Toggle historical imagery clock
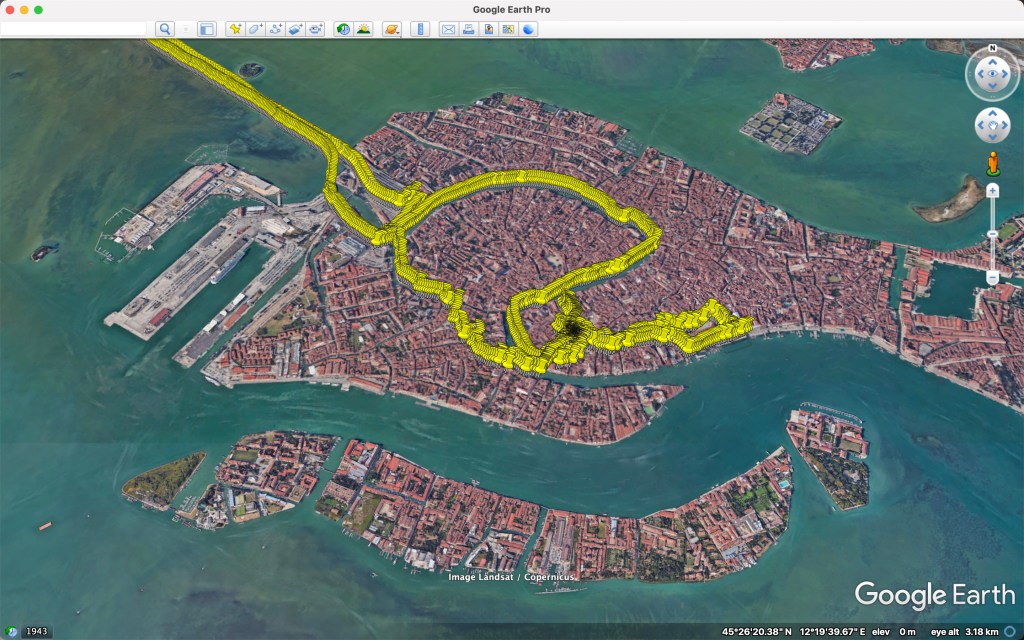 (x=343, y=29)
